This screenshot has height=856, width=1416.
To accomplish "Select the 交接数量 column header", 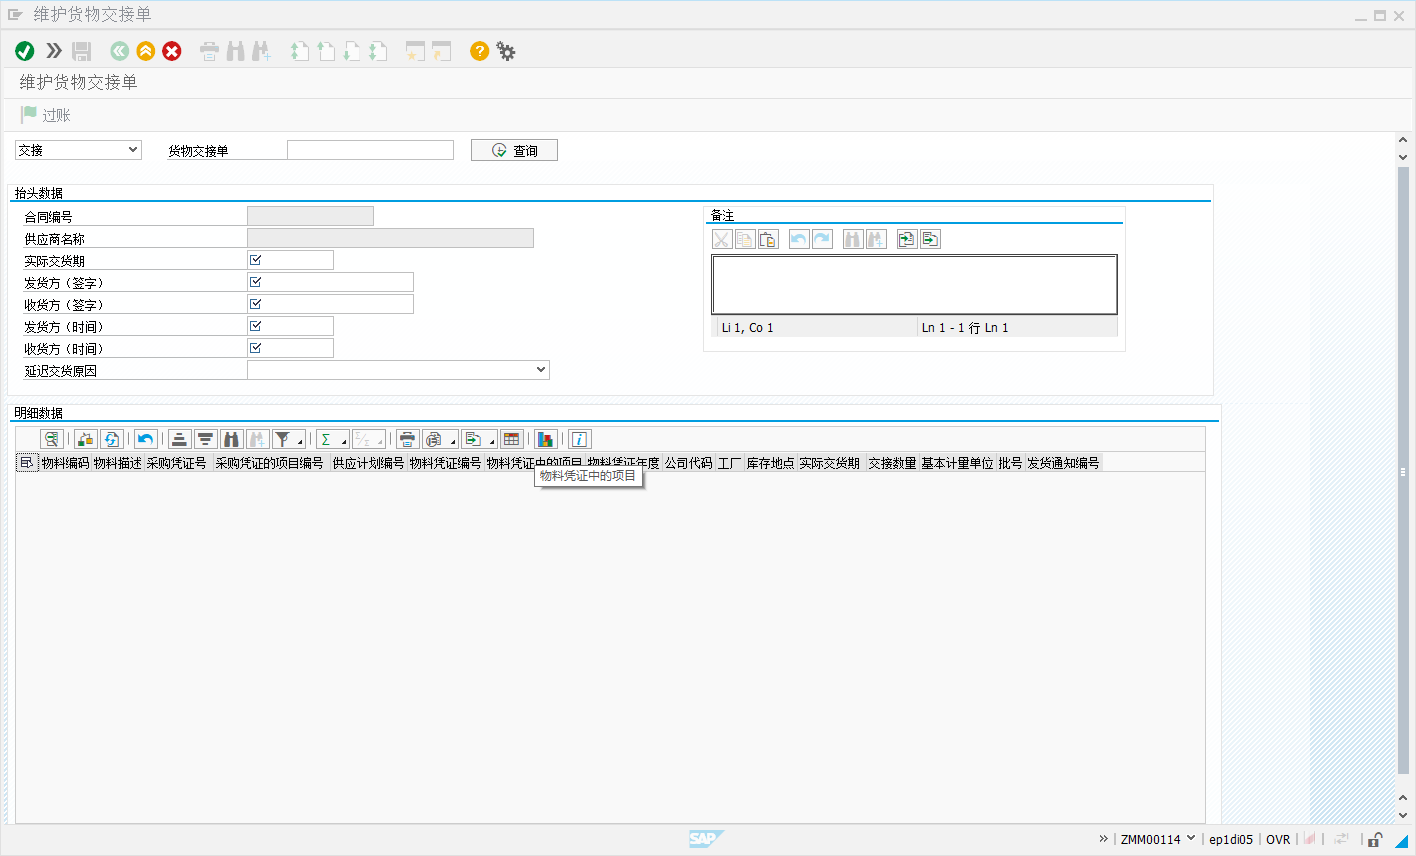I will pyautogui.click(x=891, y=463).
